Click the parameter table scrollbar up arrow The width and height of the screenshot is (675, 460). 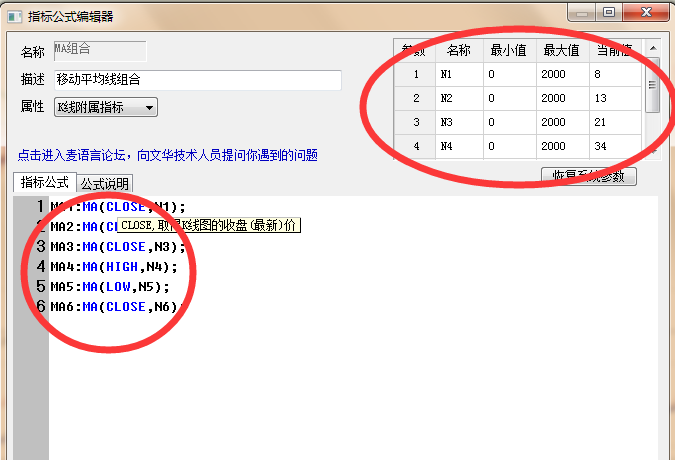click(652, 47)
